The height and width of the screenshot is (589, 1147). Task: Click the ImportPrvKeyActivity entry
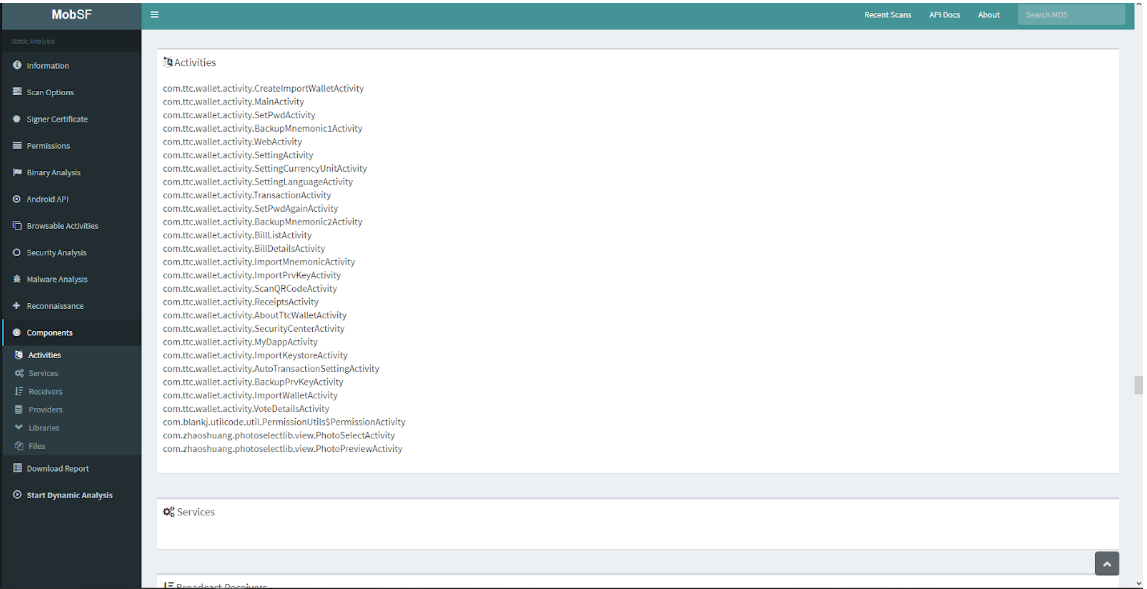pos(252,275)
